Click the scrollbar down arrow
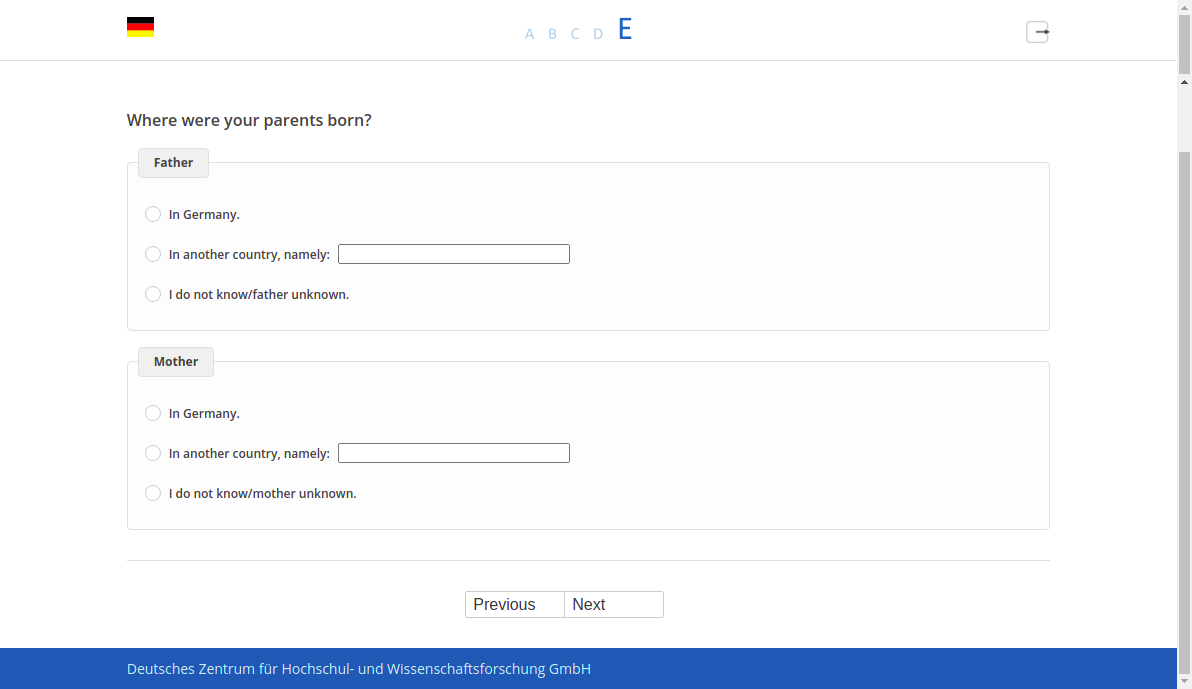 pyautogui.click(x=1184, y=681)
